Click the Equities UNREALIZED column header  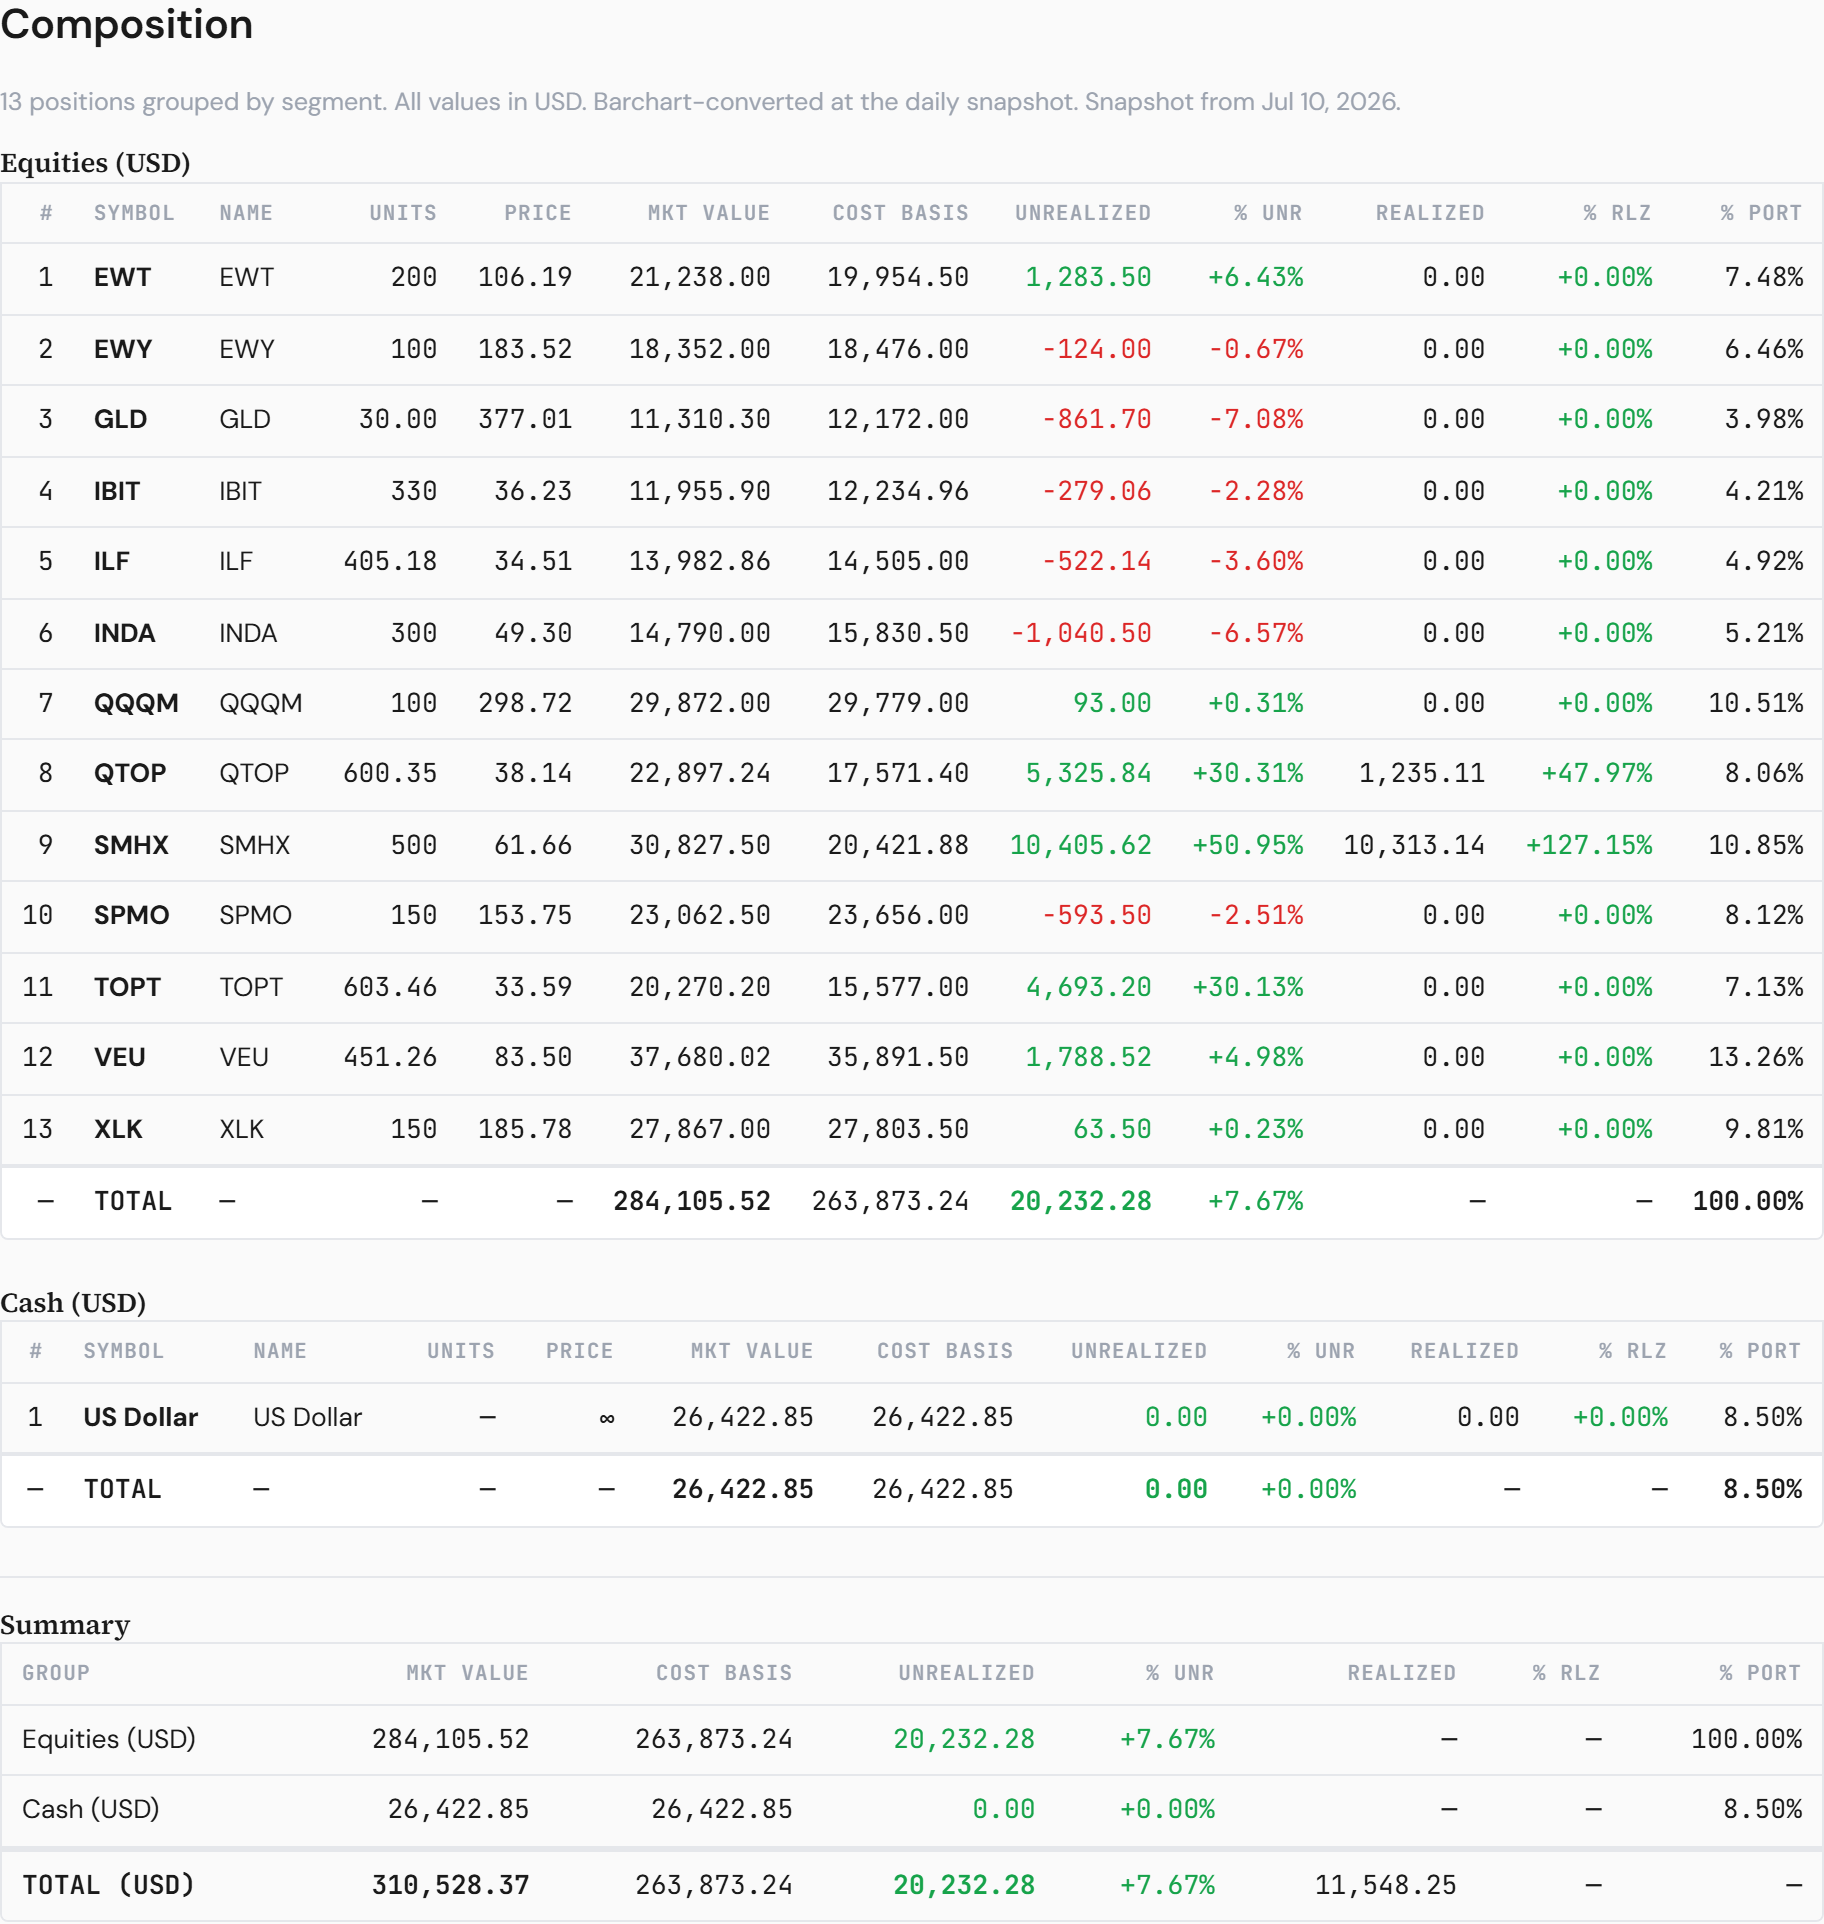coord(1083,213)
